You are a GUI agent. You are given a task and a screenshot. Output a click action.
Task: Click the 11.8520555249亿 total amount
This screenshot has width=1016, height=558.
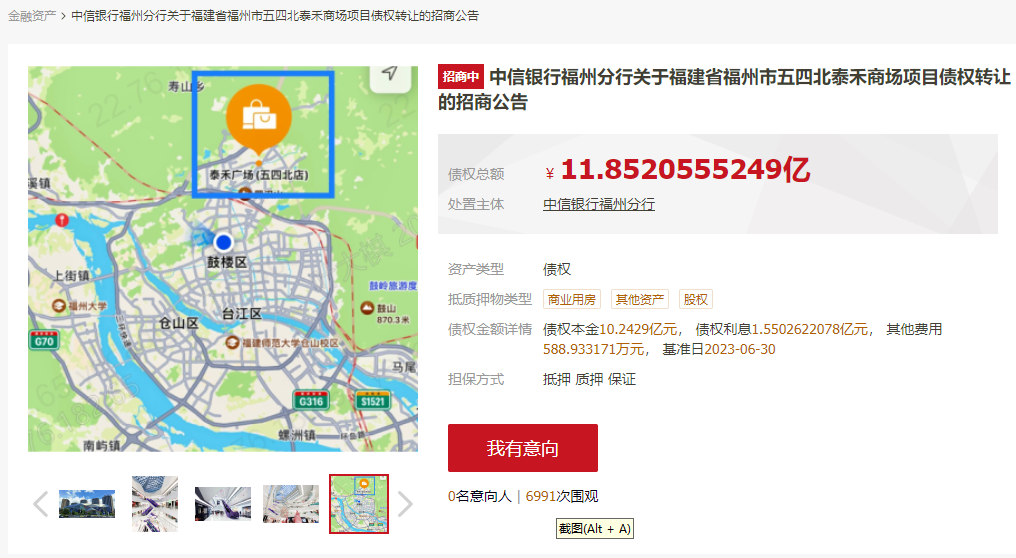[686, 170]
